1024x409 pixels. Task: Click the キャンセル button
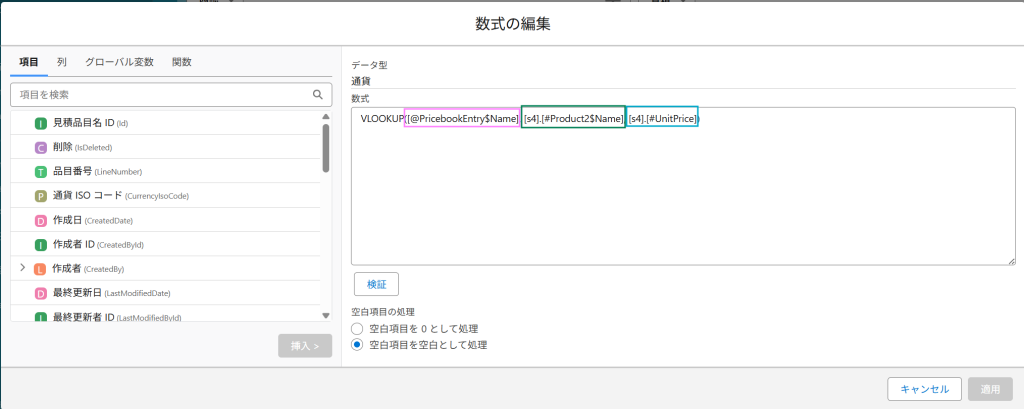924,389
